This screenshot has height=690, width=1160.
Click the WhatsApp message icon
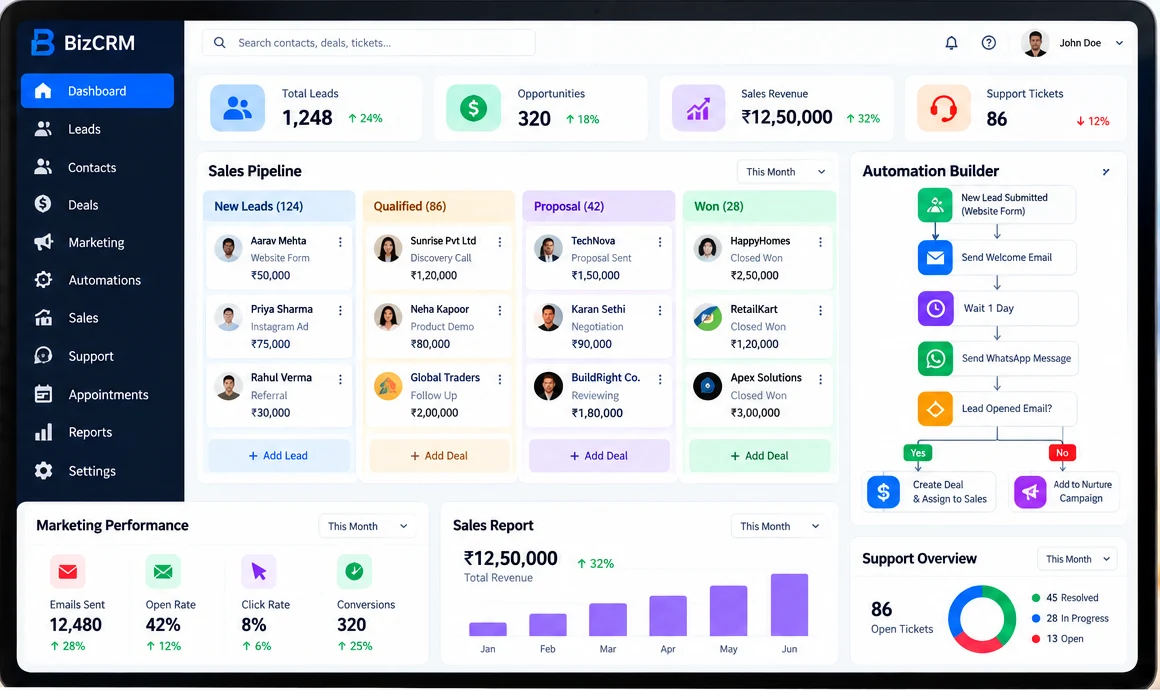click(935, 359)
